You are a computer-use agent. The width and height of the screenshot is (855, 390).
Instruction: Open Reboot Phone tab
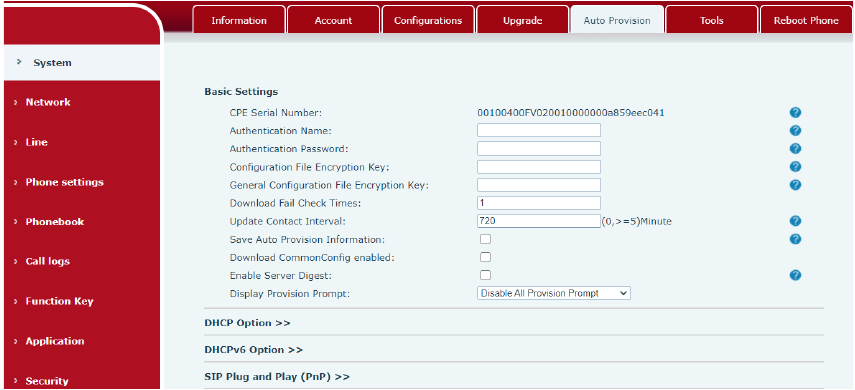(x=806, y=20)
